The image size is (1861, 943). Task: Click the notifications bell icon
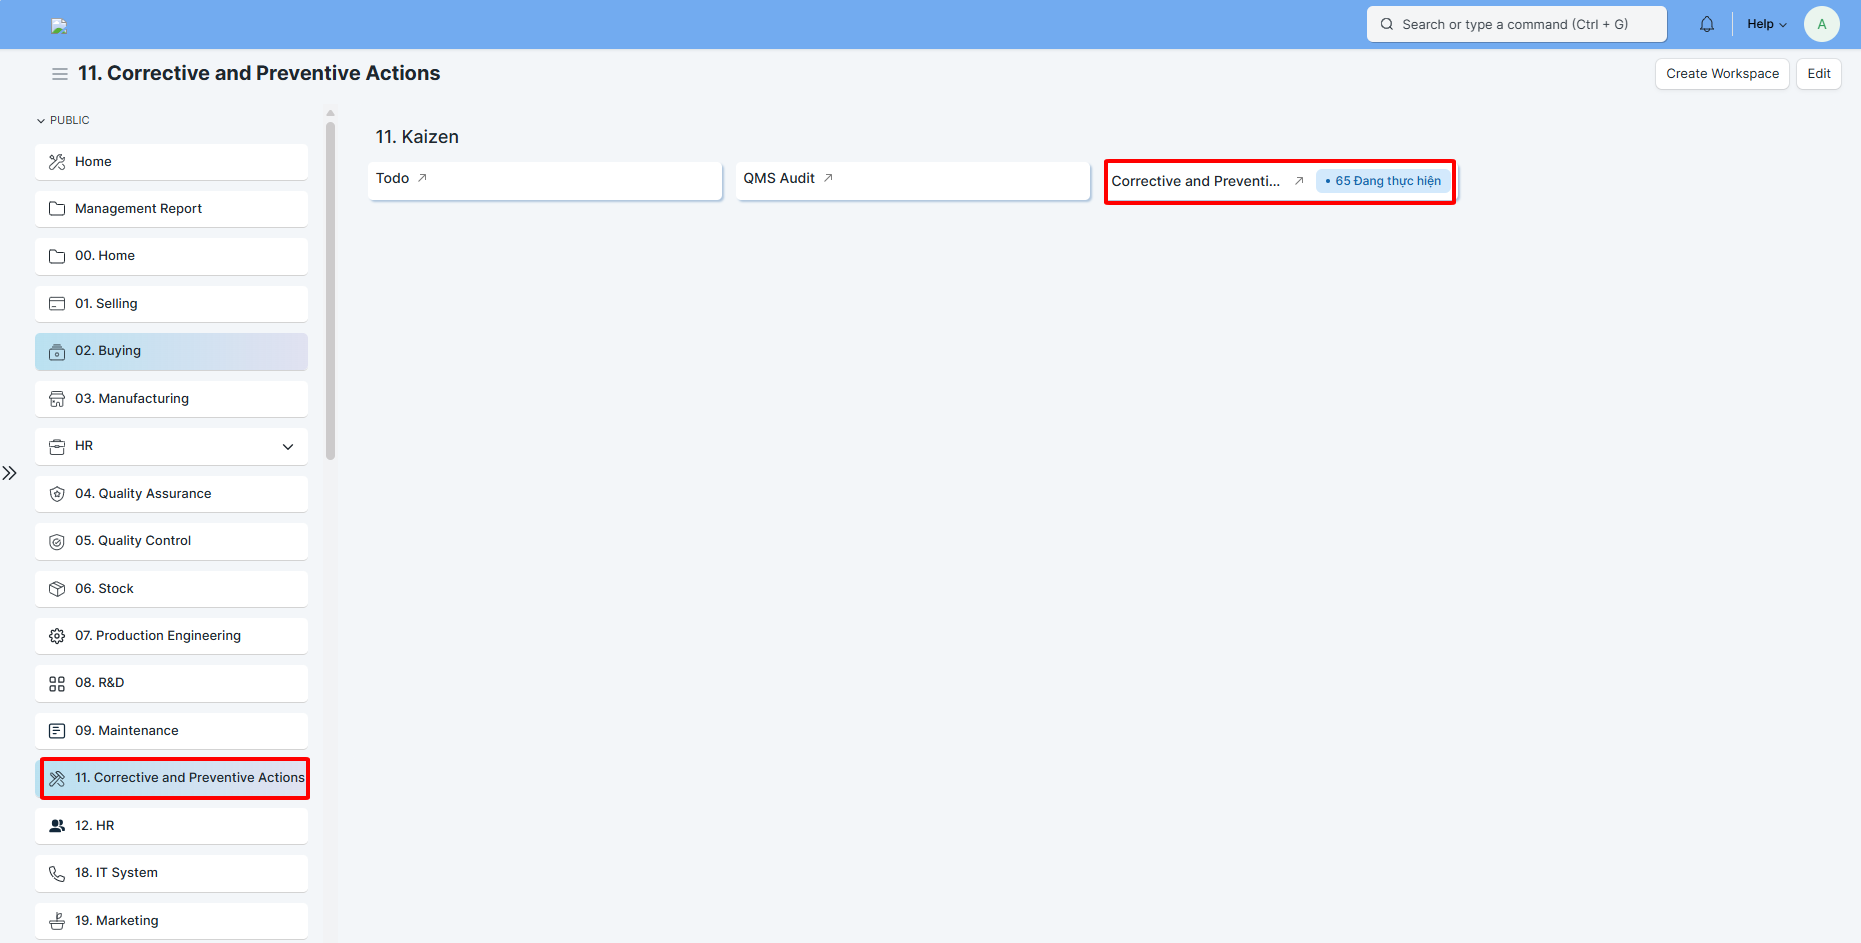[1706, 24]
